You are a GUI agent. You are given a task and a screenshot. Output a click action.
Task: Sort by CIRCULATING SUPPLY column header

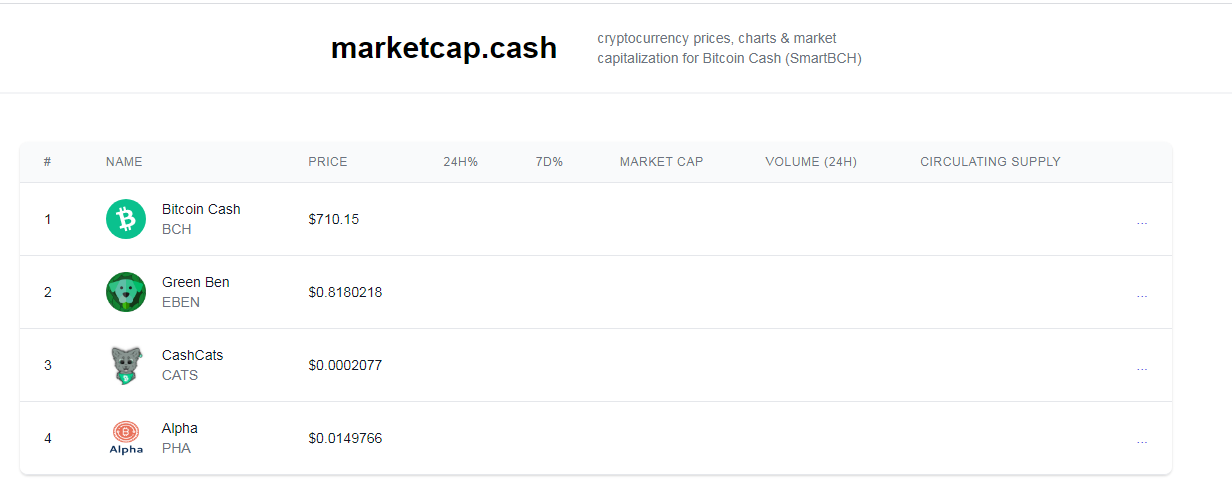coord(990,162)
